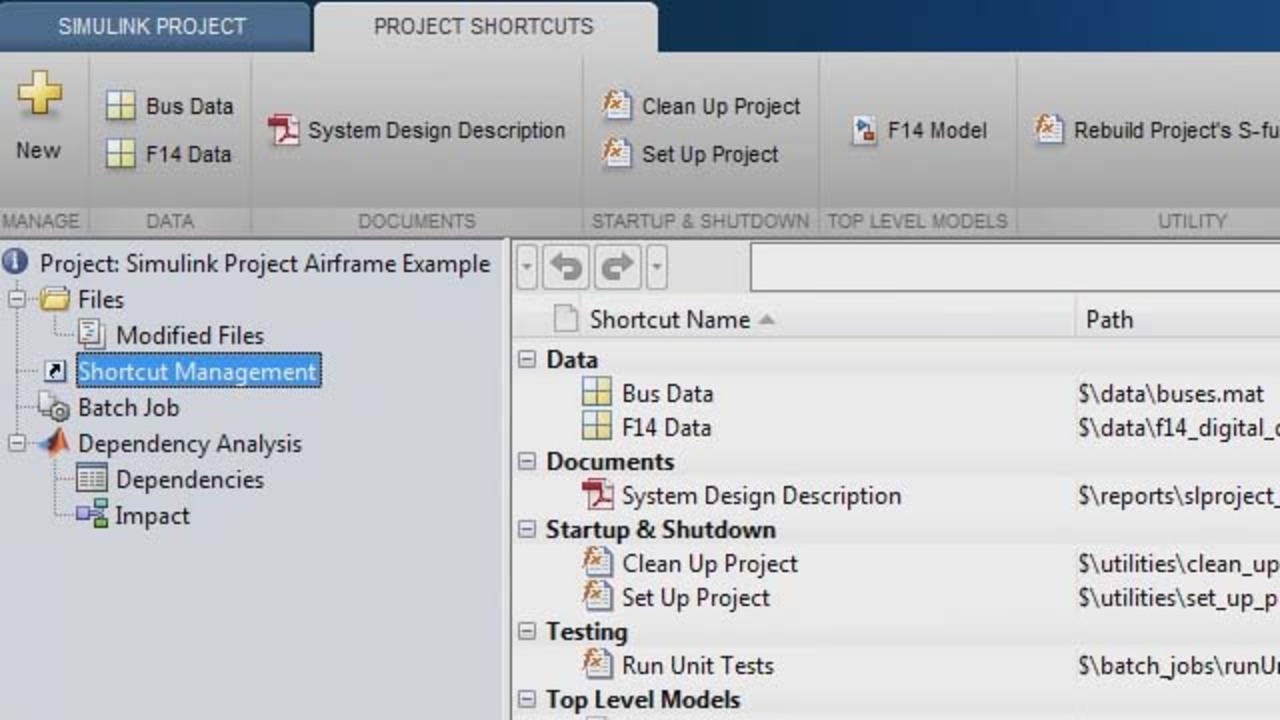Collapse the Dependency Analysis tree node
1280x720 pixels.
(17, 443)
